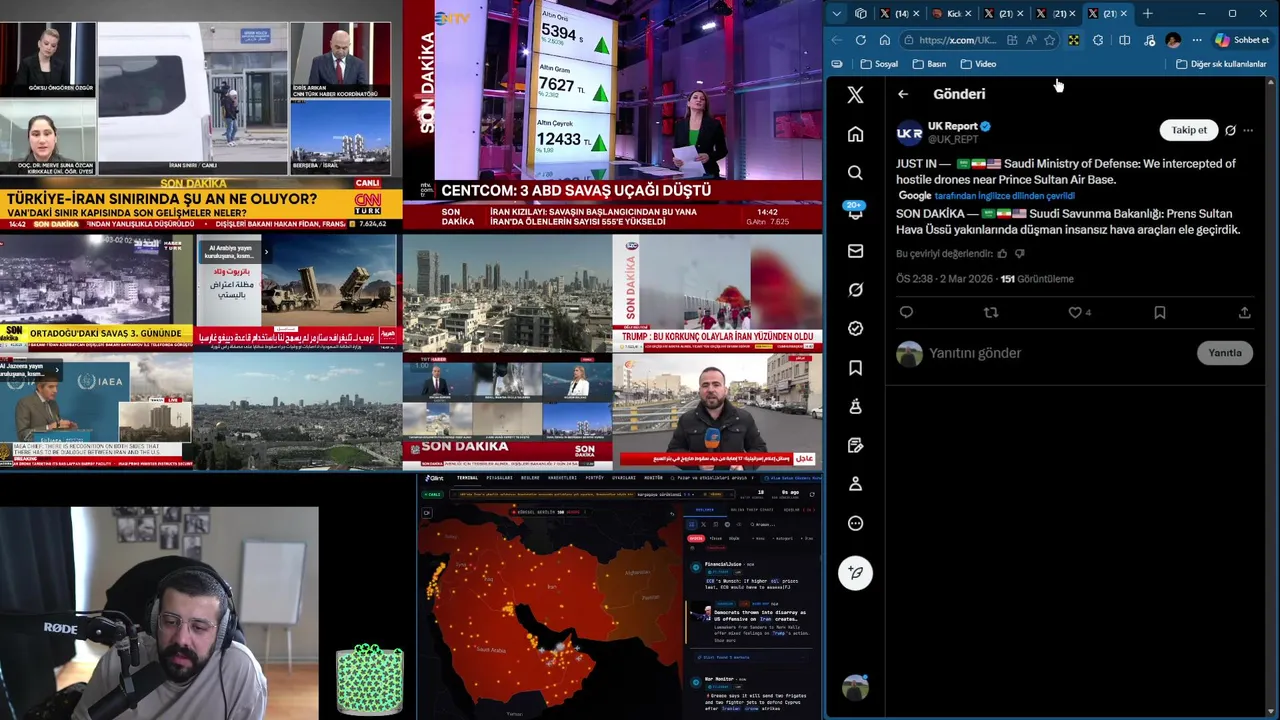Open Edge workspaces icon
Viewport: 1280px width, 720px height.
tap(861, 14)
